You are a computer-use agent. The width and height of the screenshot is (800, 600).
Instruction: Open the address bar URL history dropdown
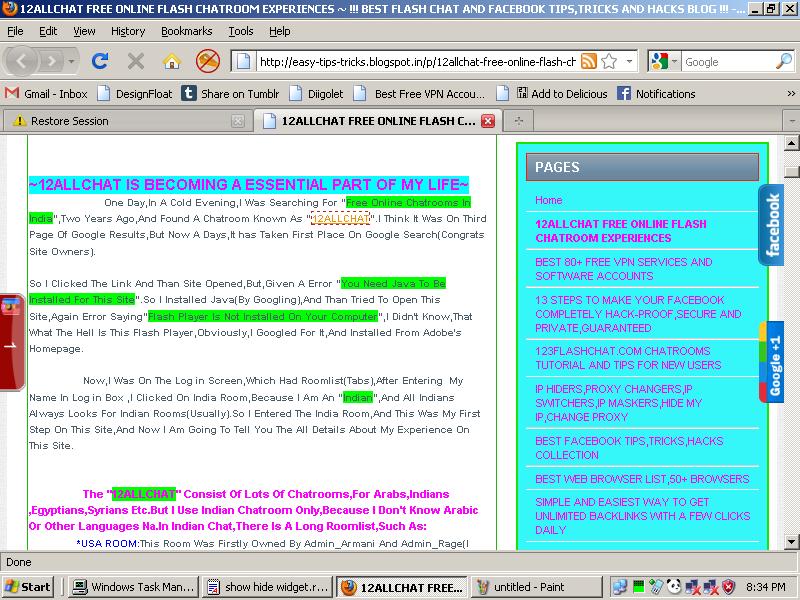[x=630, y=62]
